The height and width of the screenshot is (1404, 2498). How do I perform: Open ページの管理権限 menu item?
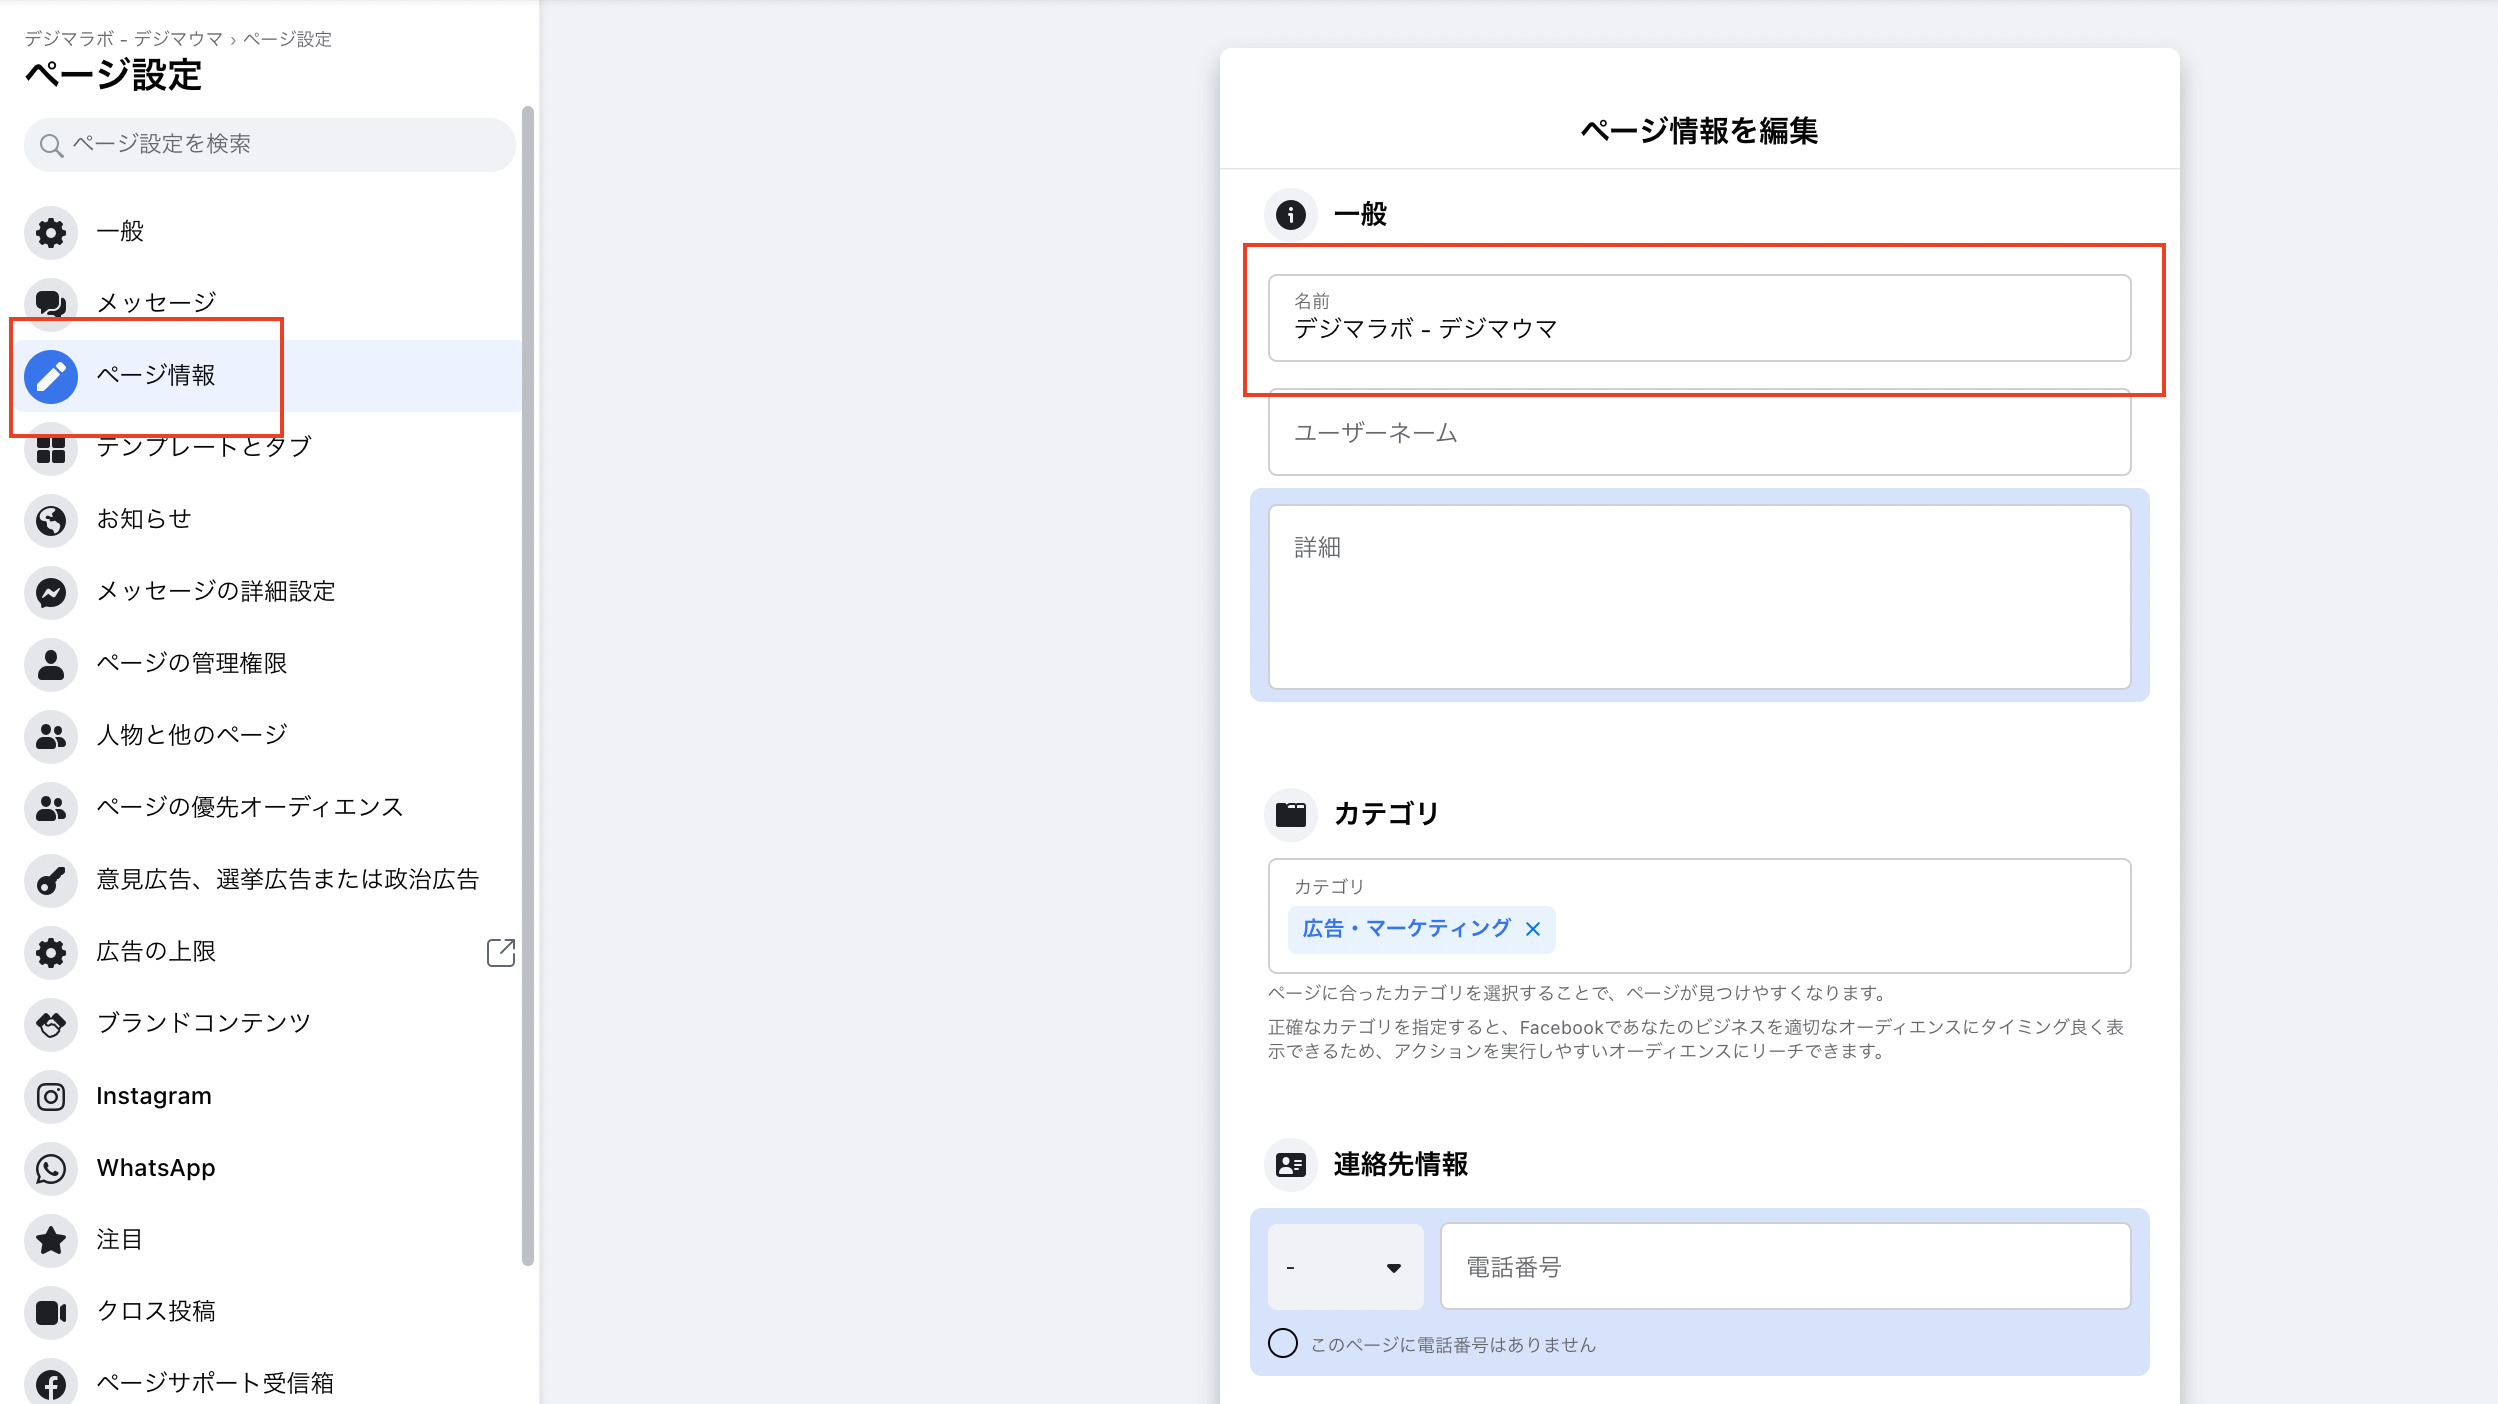click(191, 664)
